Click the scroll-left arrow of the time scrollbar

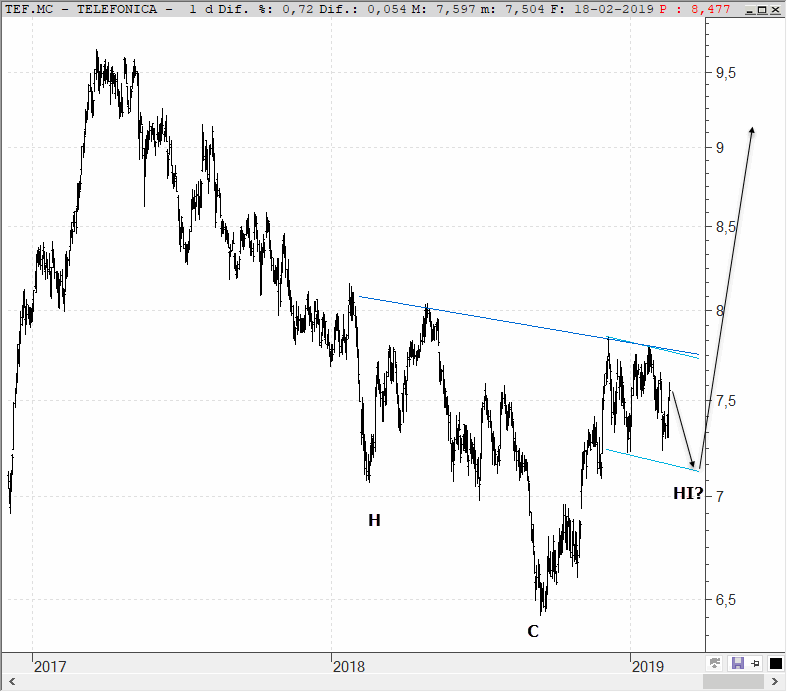tap(12, 681)
